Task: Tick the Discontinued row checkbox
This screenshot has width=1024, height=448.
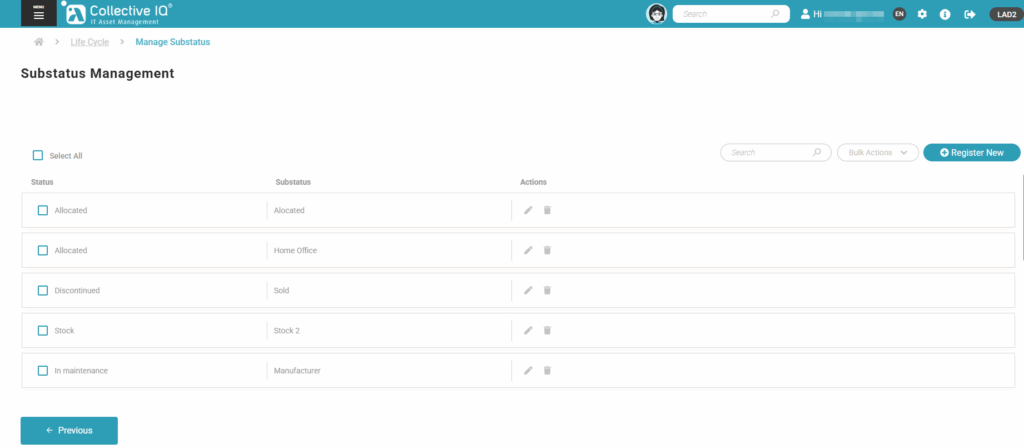Action: (43, 290)
